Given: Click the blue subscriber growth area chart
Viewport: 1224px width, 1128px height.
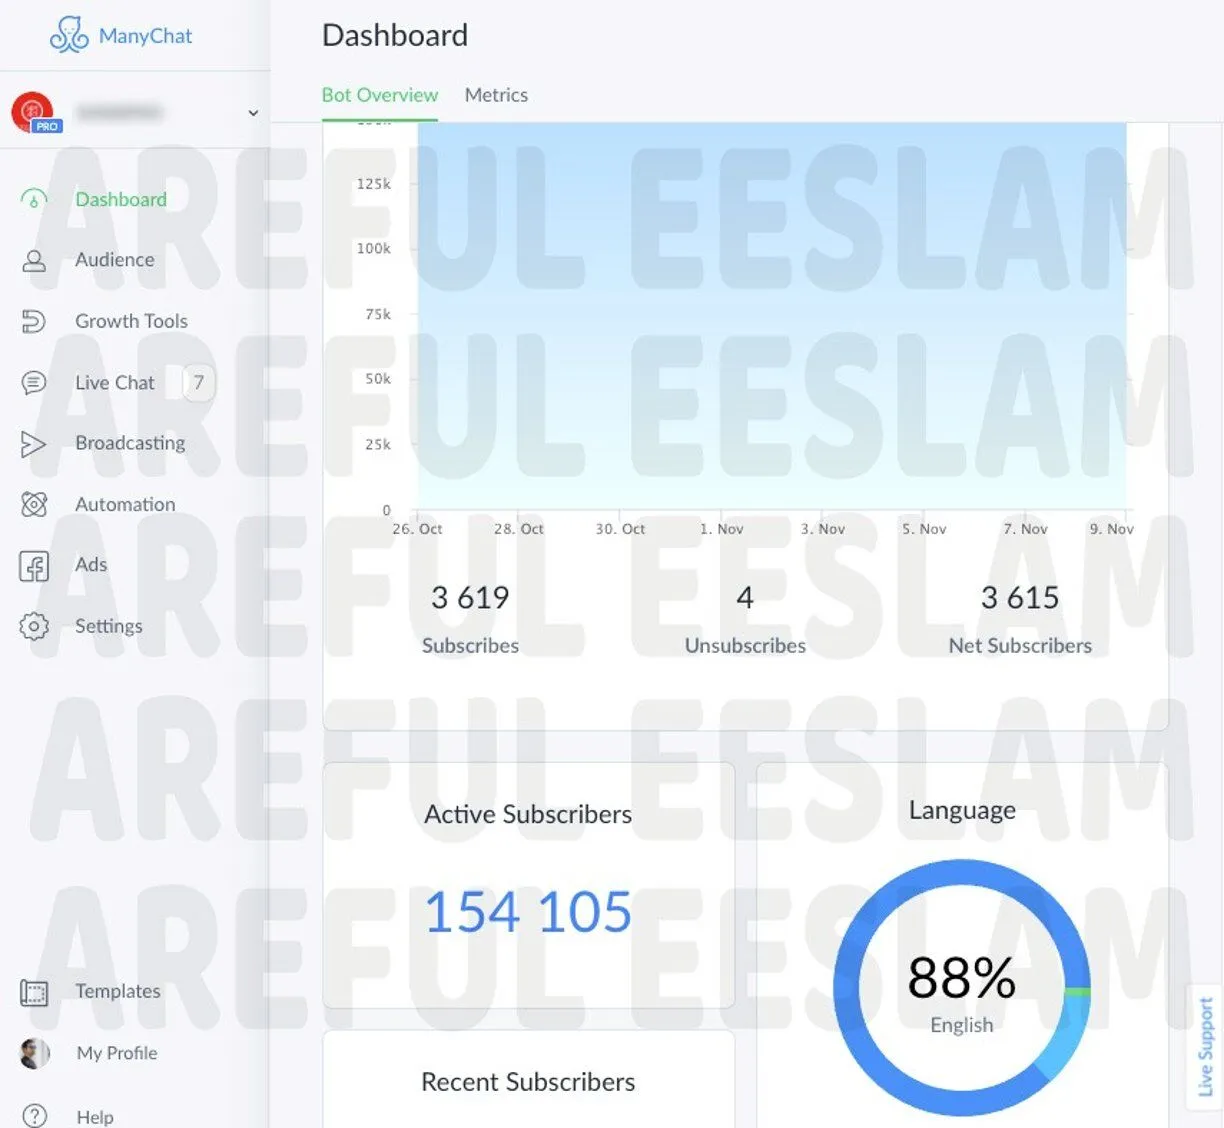Looking at the screenshot, I should [x=772, y=316].
